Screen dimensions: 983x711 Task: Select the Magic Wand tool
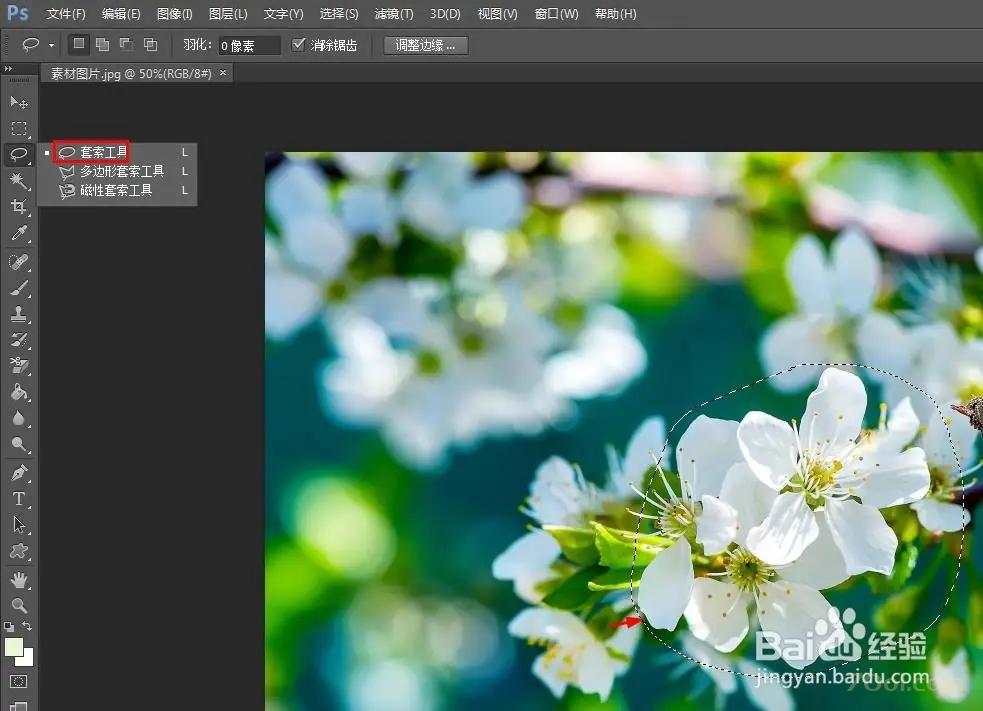(19, 181)
